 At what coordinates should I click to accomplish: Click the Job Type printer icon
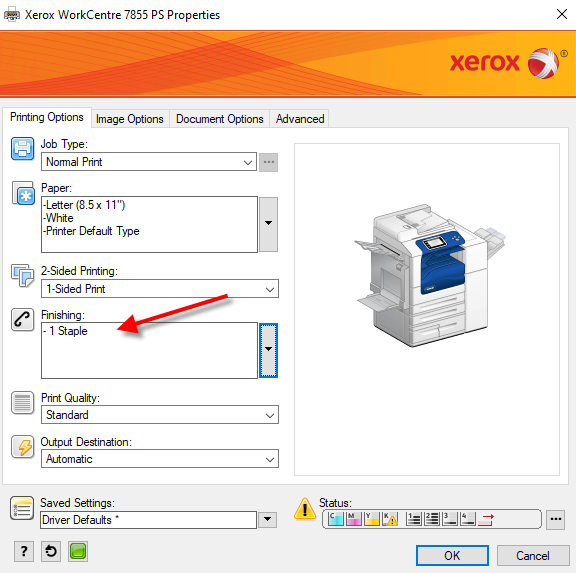click(22, 149)
